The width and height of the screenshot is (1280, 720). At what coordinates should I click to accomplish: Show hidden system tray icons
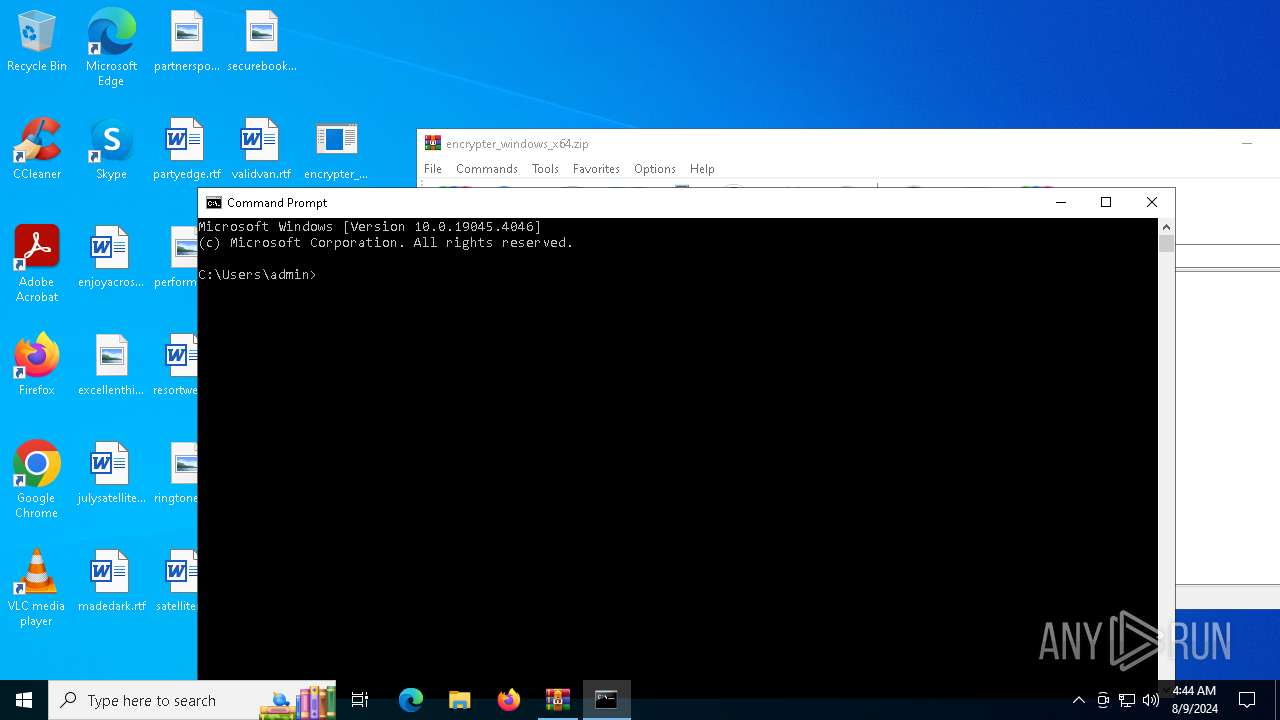1078,700
